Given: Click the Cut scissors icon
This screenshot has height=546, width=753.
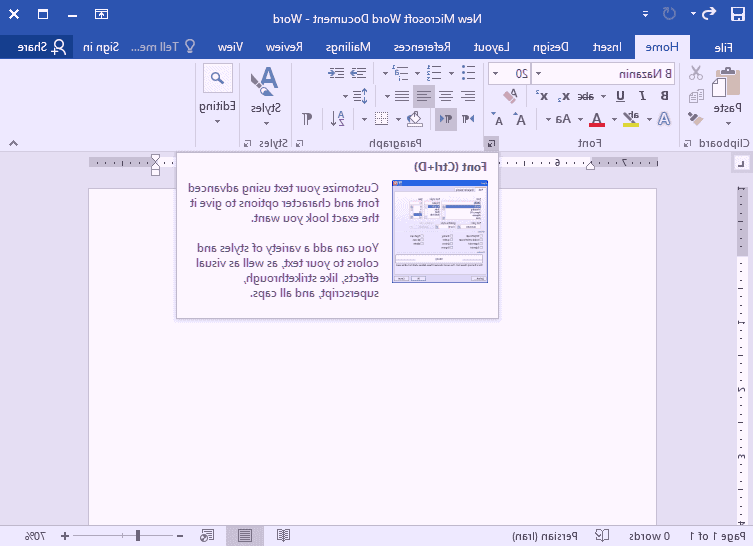Looking at the screenshot, I should point(696,73).
